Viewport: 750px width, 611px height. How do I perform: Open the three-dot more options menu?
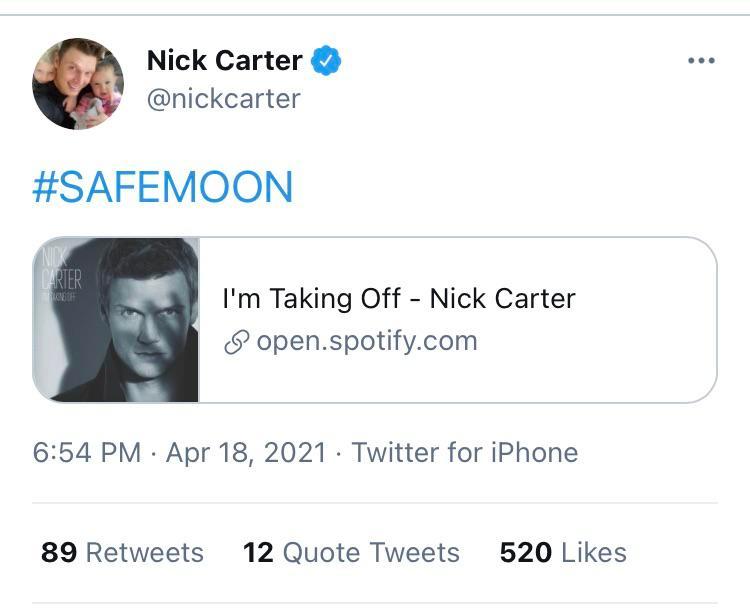[701, 61]
